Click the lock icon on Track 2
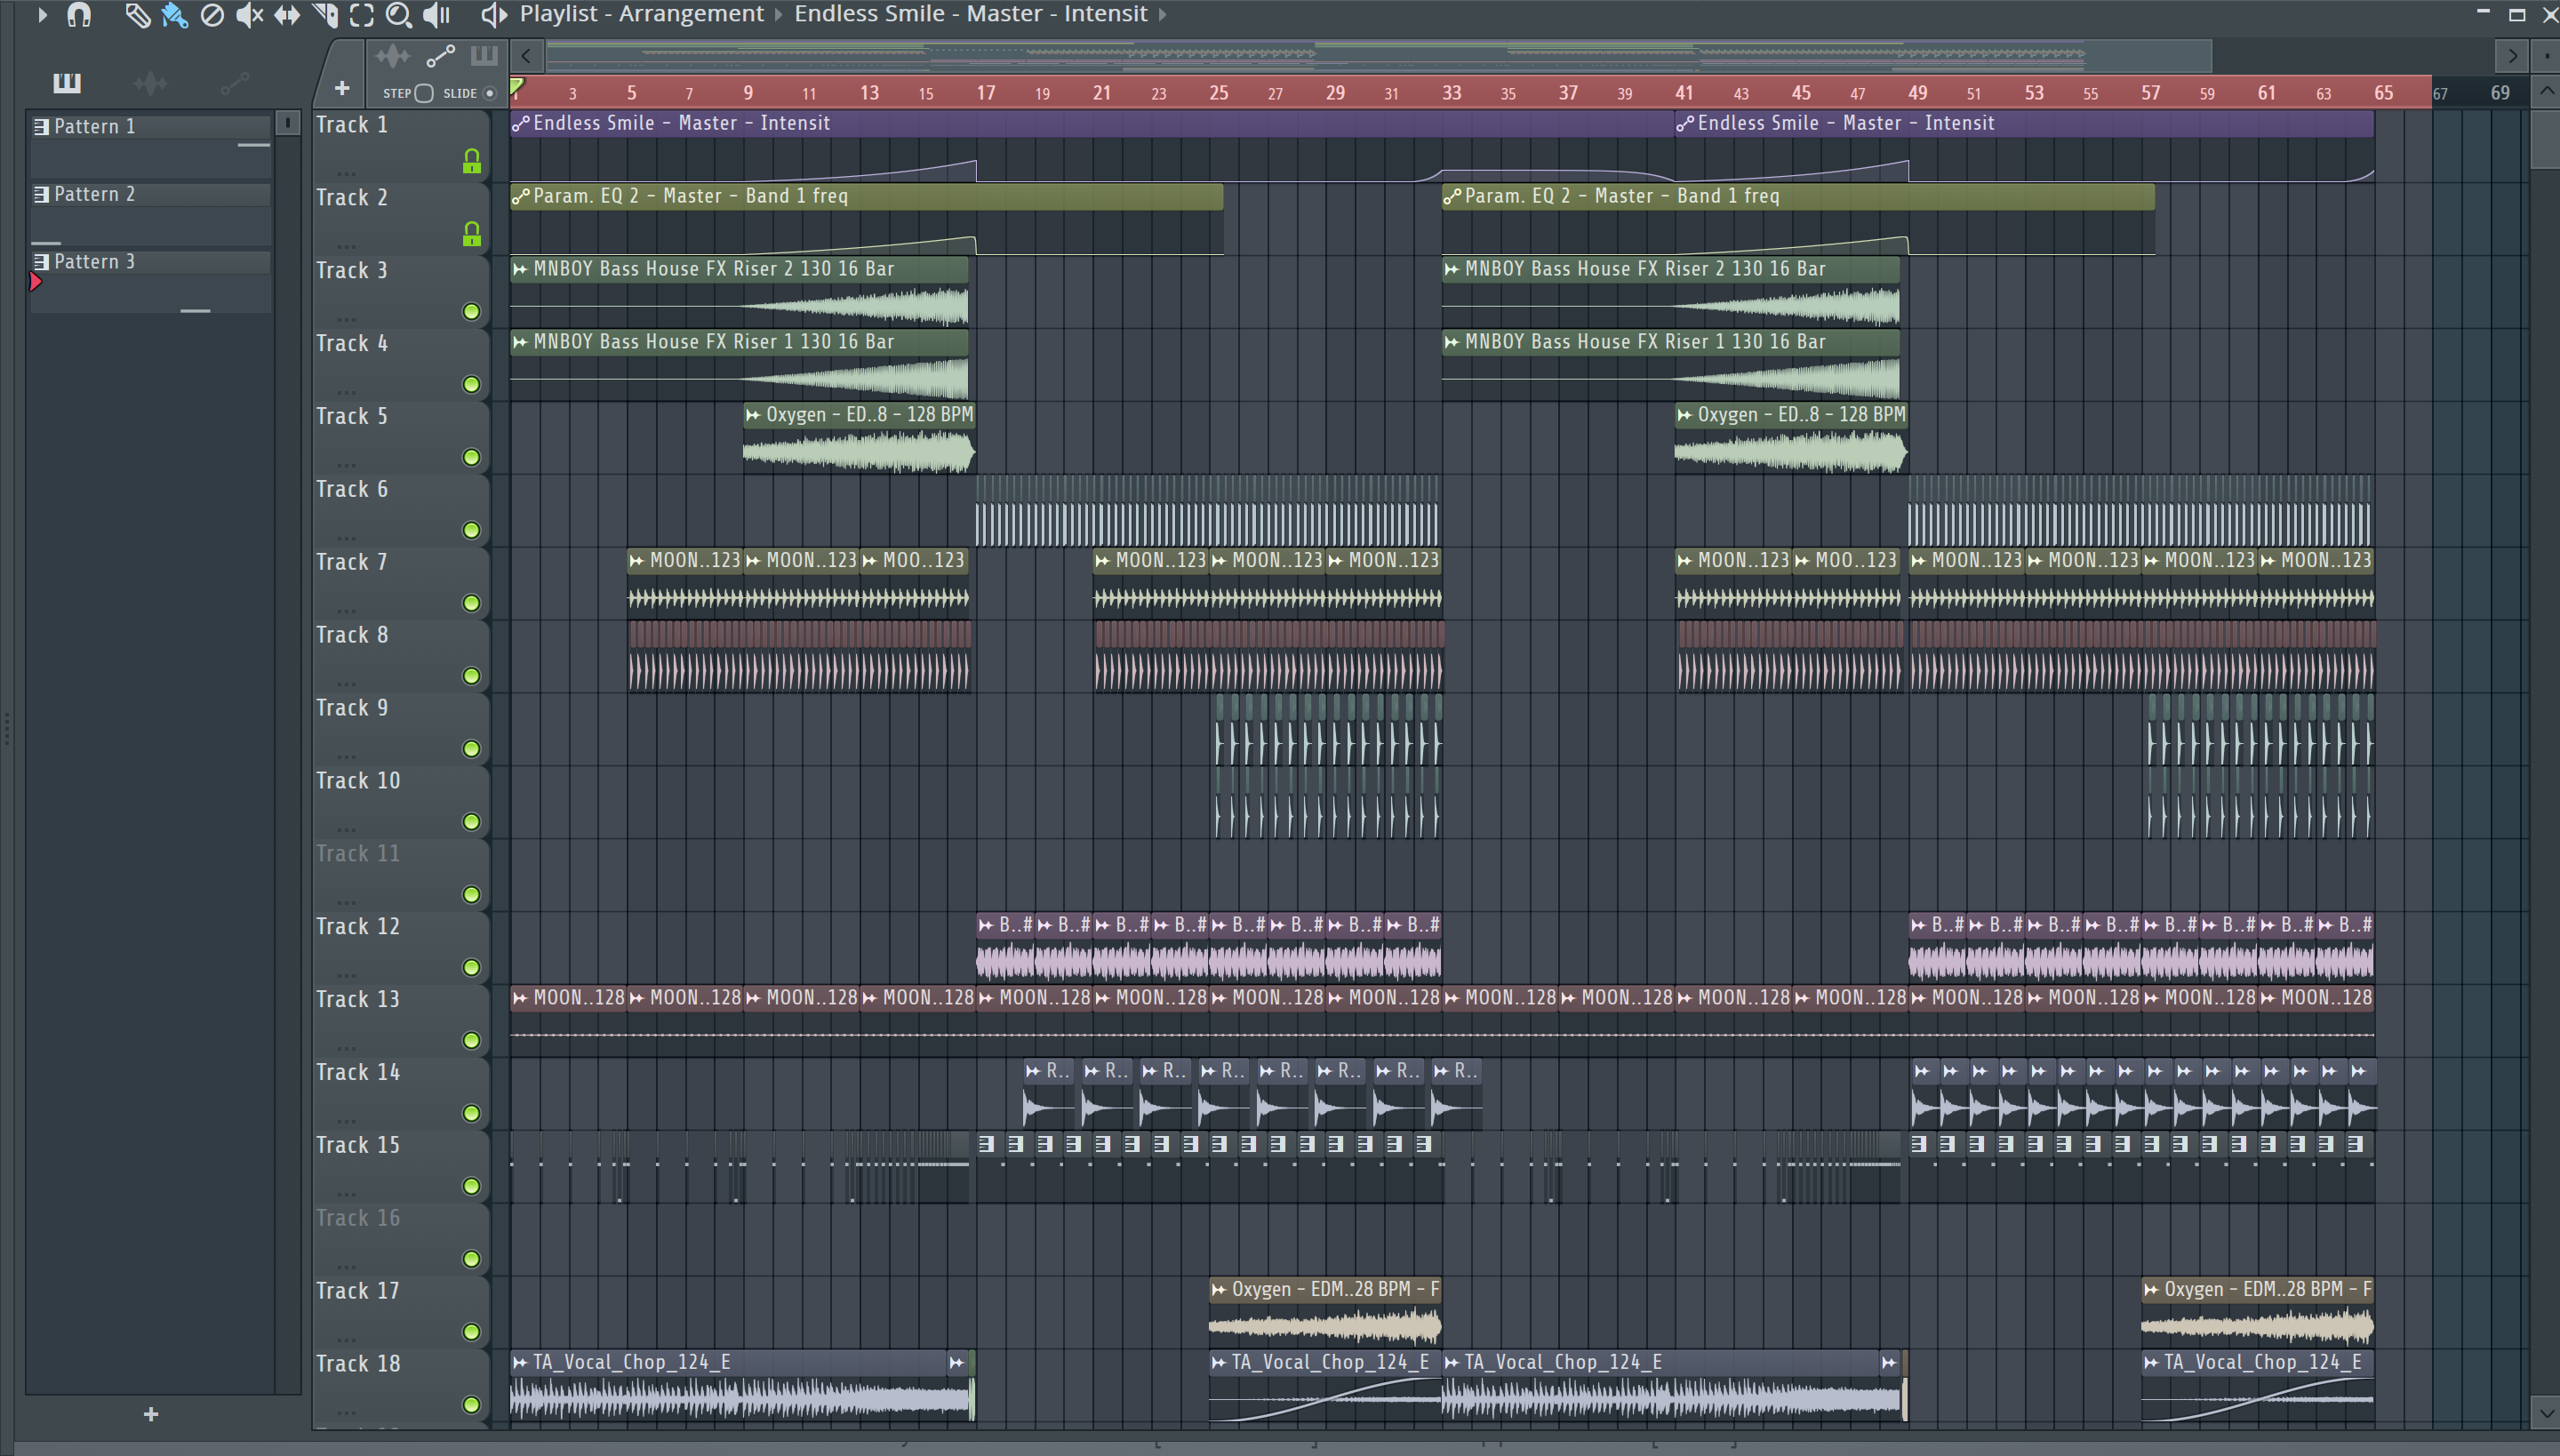The height and width of the screenshot is (1456, 2560). point(472,234)
